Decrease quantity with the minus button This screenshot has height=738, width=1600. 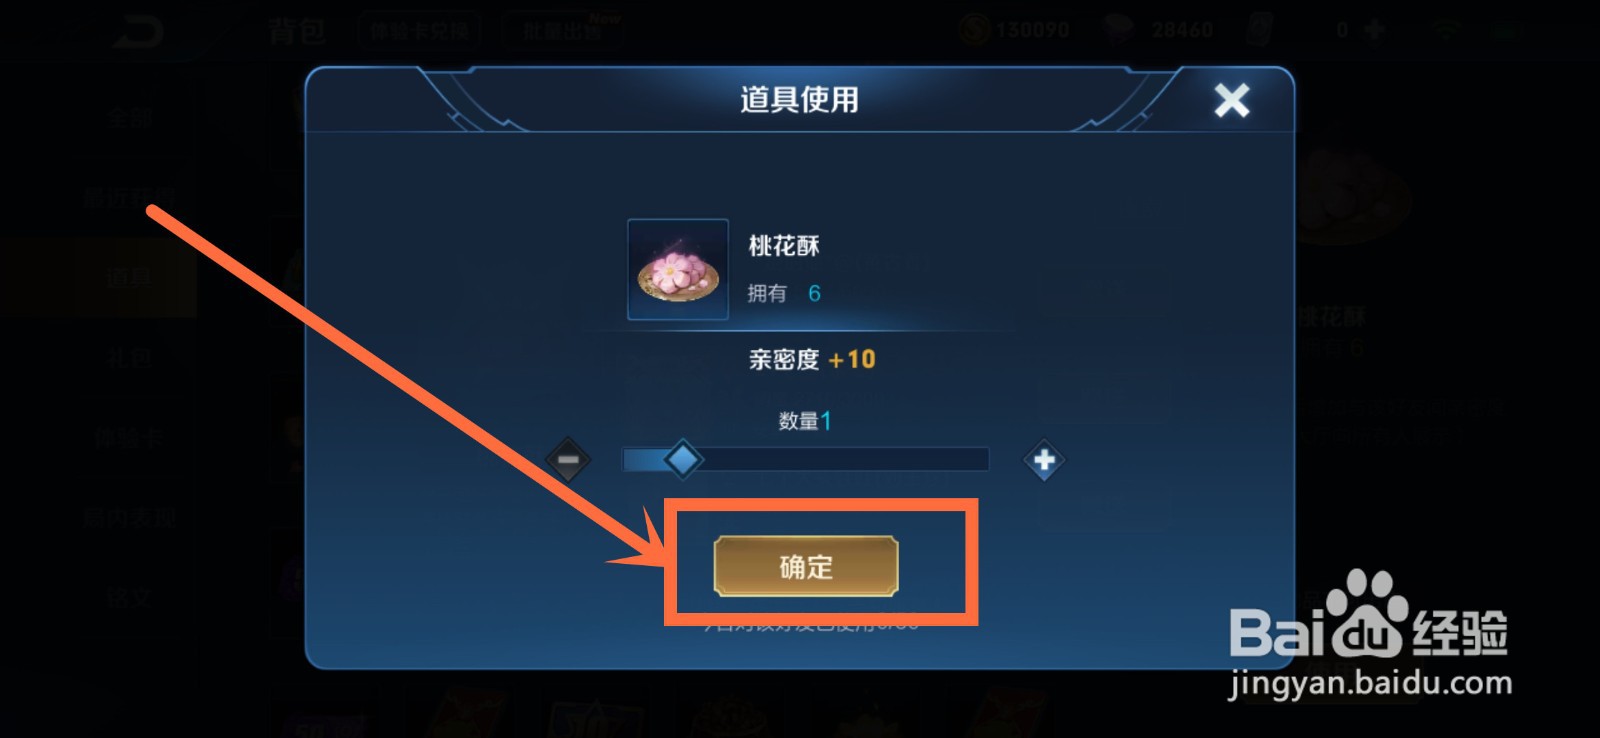point(568,460)
